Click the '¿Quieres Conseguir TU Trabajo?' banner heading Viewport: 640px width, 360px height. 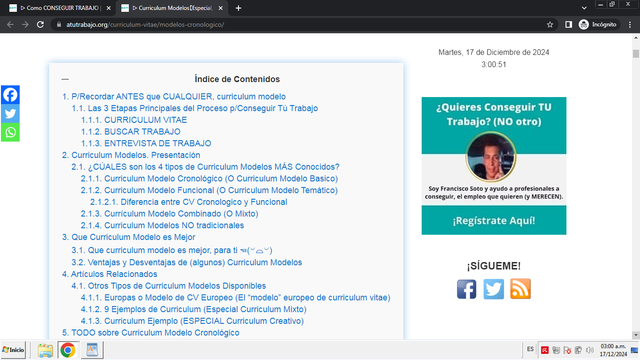pyautogui.click(x=494, y=114)
